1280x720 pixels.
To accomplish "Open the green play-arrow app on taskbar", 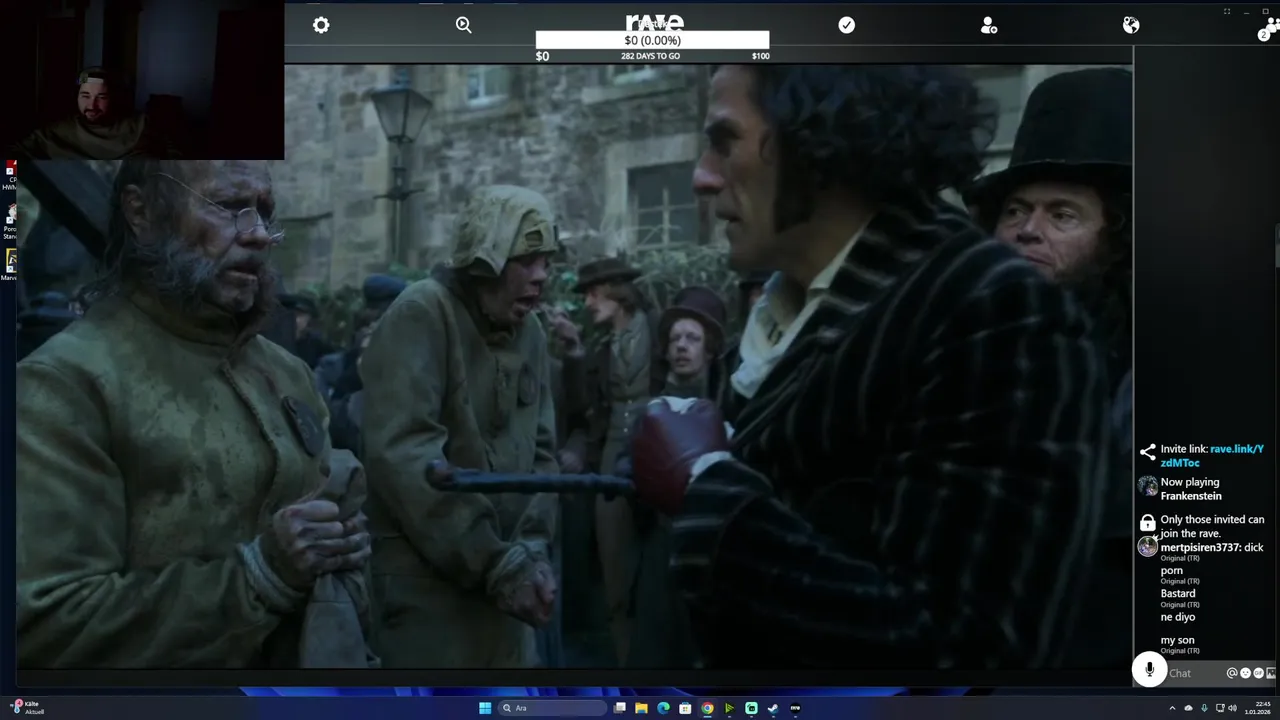I will [x=729, y=708].
